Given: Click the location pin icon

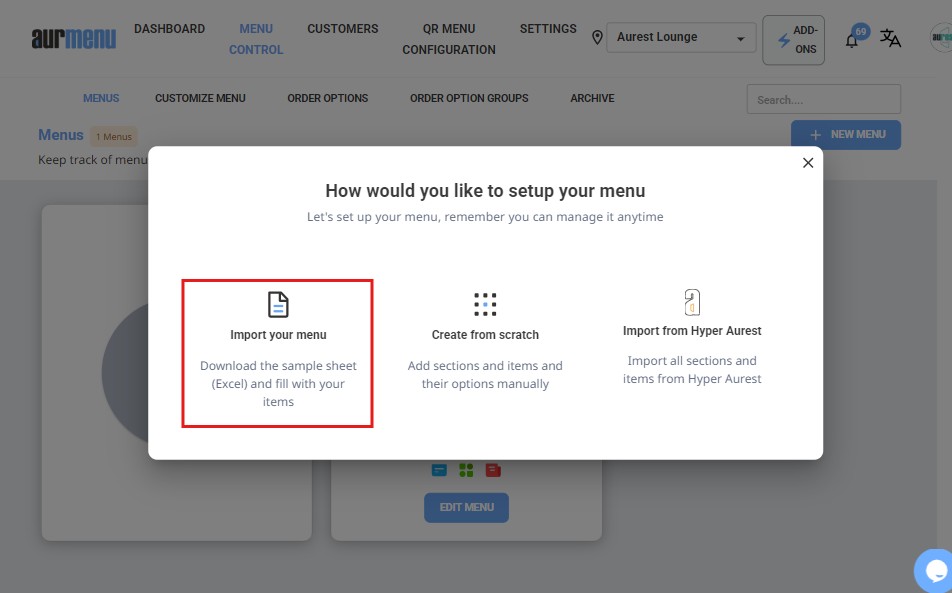Looking at the screenshot, I should (x=597, y=38).
